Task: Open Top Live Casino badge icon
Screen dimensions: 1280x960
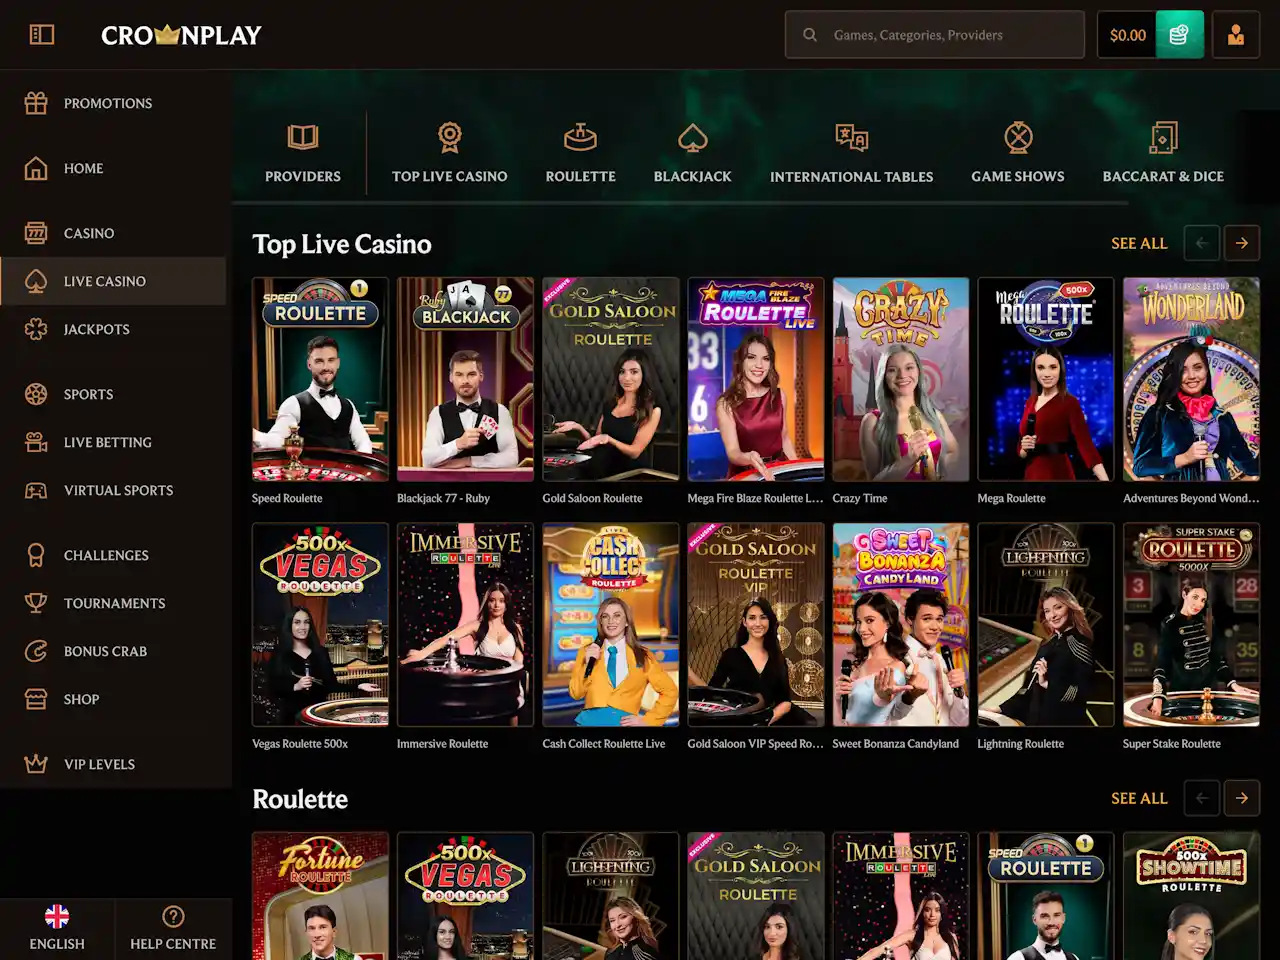Action: (x=449, y=137)
